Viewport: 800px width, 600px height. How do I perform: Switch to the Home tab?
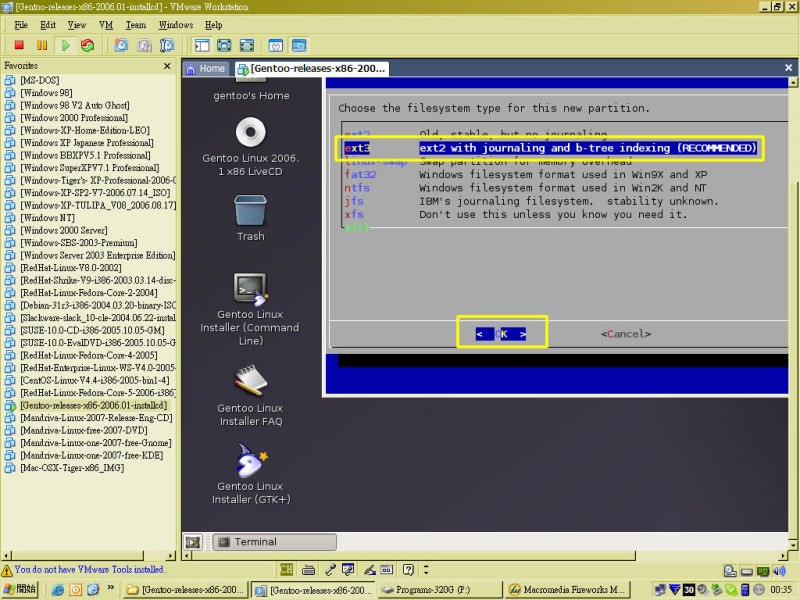point(206,68)
